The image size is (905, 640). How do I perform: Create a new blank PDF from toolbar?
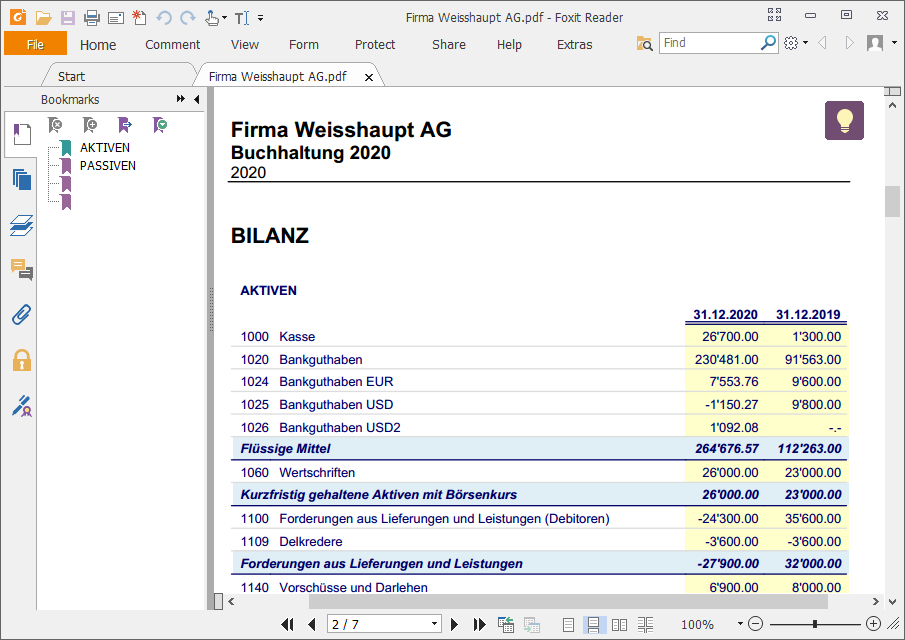click(139, 17)
